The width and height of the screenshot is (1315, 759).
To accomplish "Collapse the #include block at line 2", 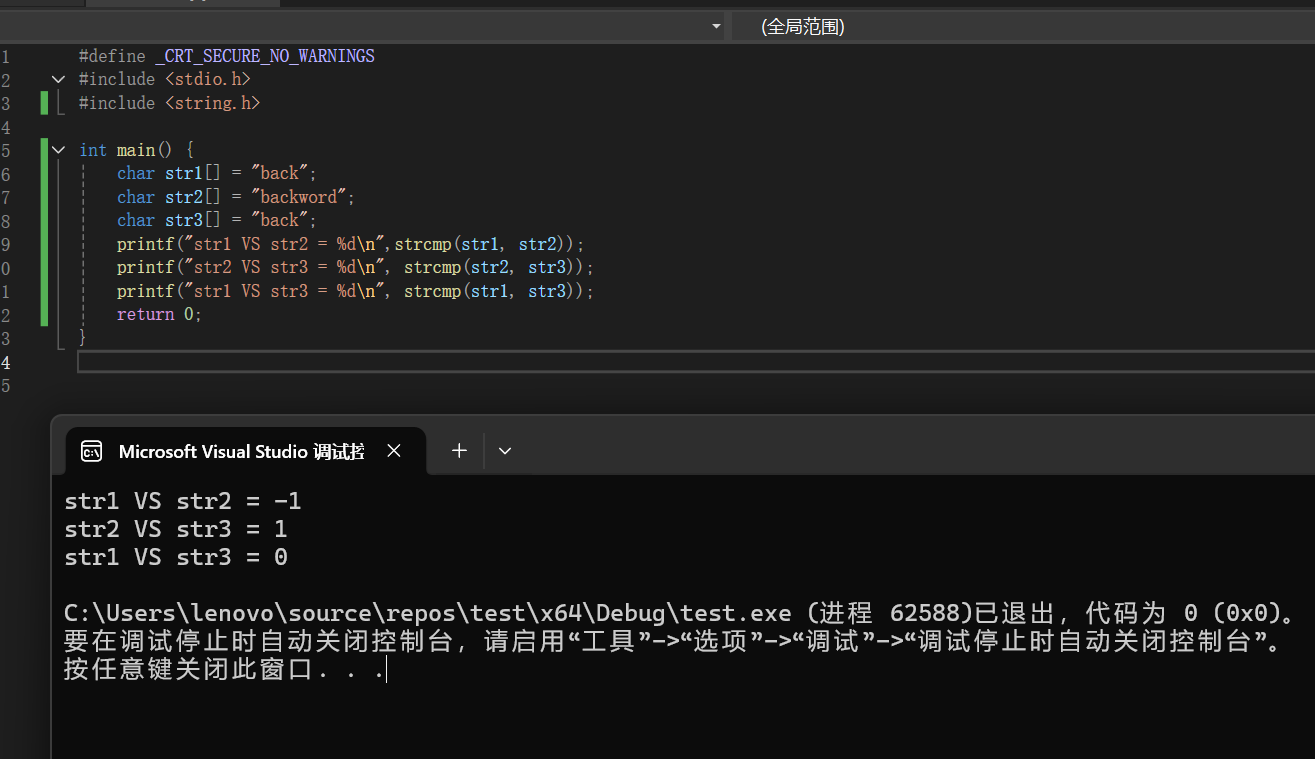I will [x=58, y=79].
